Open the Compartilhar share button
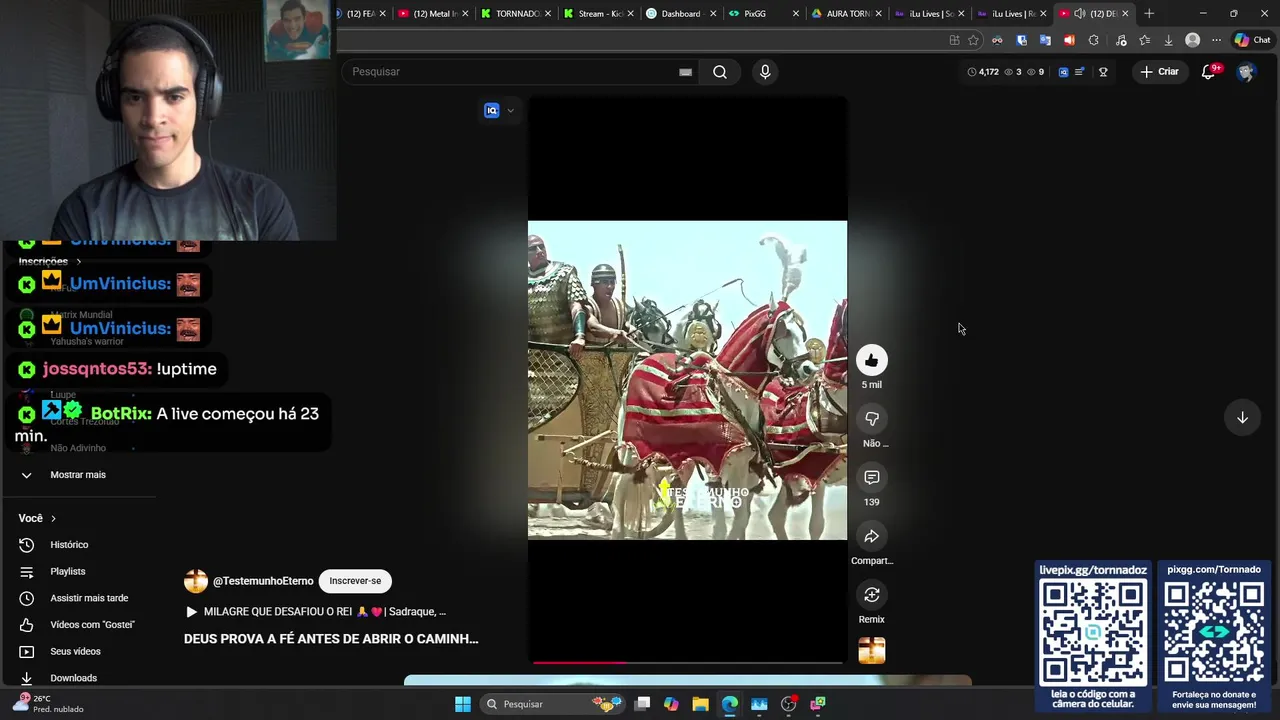This screenshot has width=1280, height=720. click(872, 537)
